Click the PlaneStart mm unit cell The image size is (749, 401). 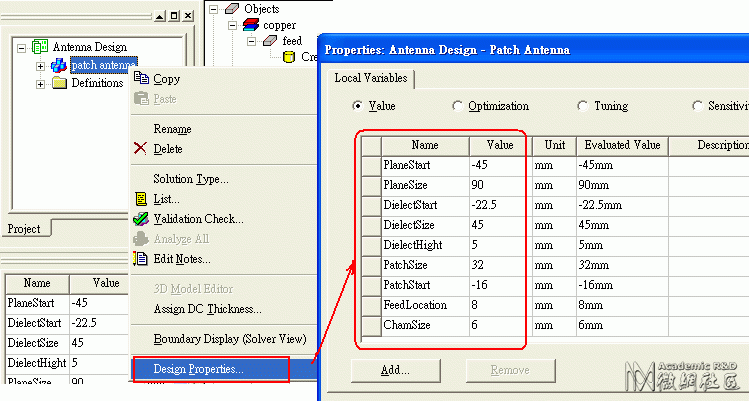(x=555, y=165)
